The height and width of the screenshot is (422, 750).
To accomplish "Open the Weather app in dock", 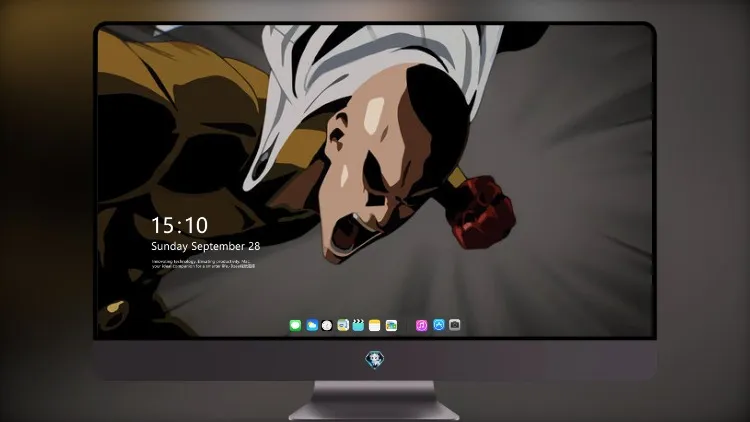I will [x=312, y=325].
